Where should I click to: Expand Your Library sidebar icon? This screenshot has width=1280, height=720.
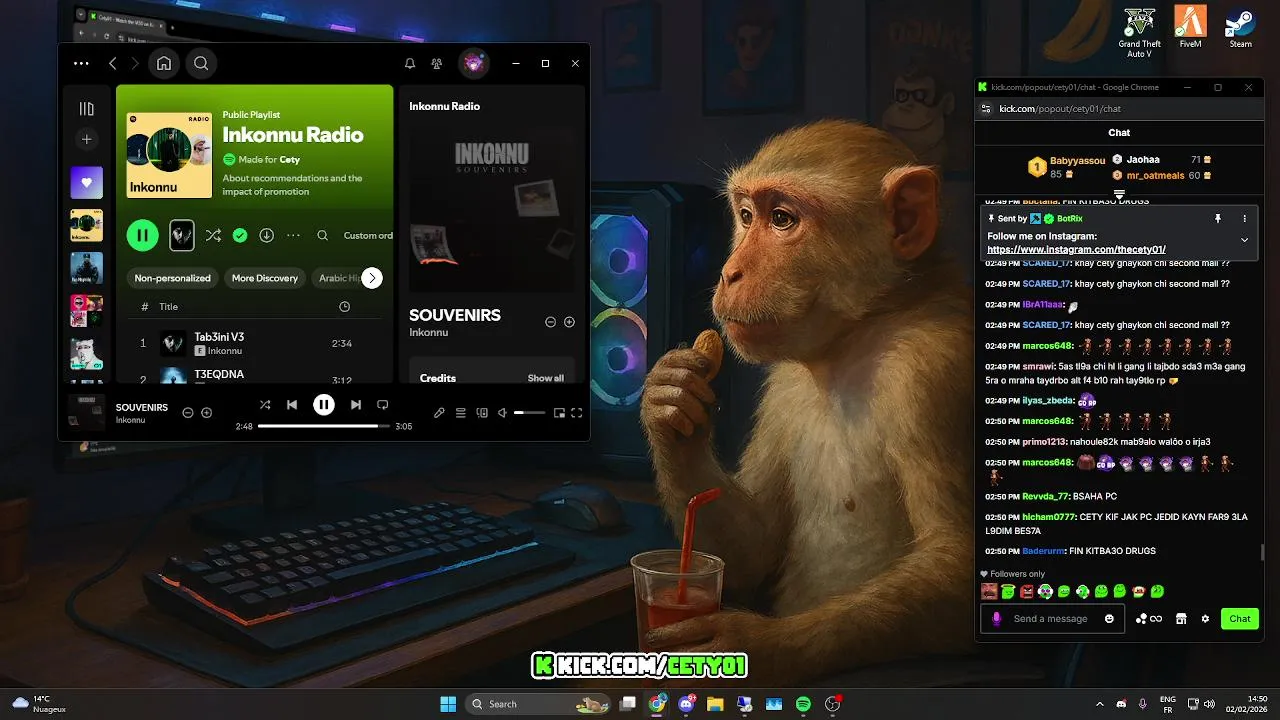[87, 108]
